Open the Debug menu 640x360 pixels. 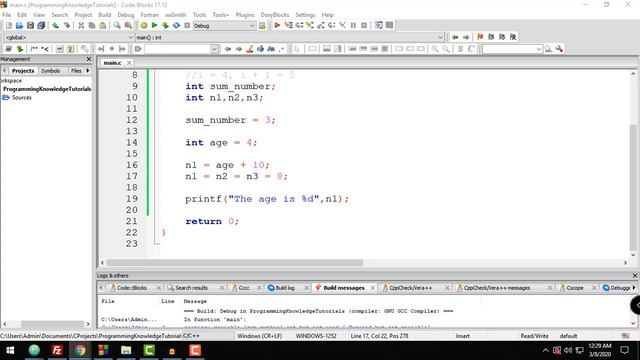pos(126,15)
